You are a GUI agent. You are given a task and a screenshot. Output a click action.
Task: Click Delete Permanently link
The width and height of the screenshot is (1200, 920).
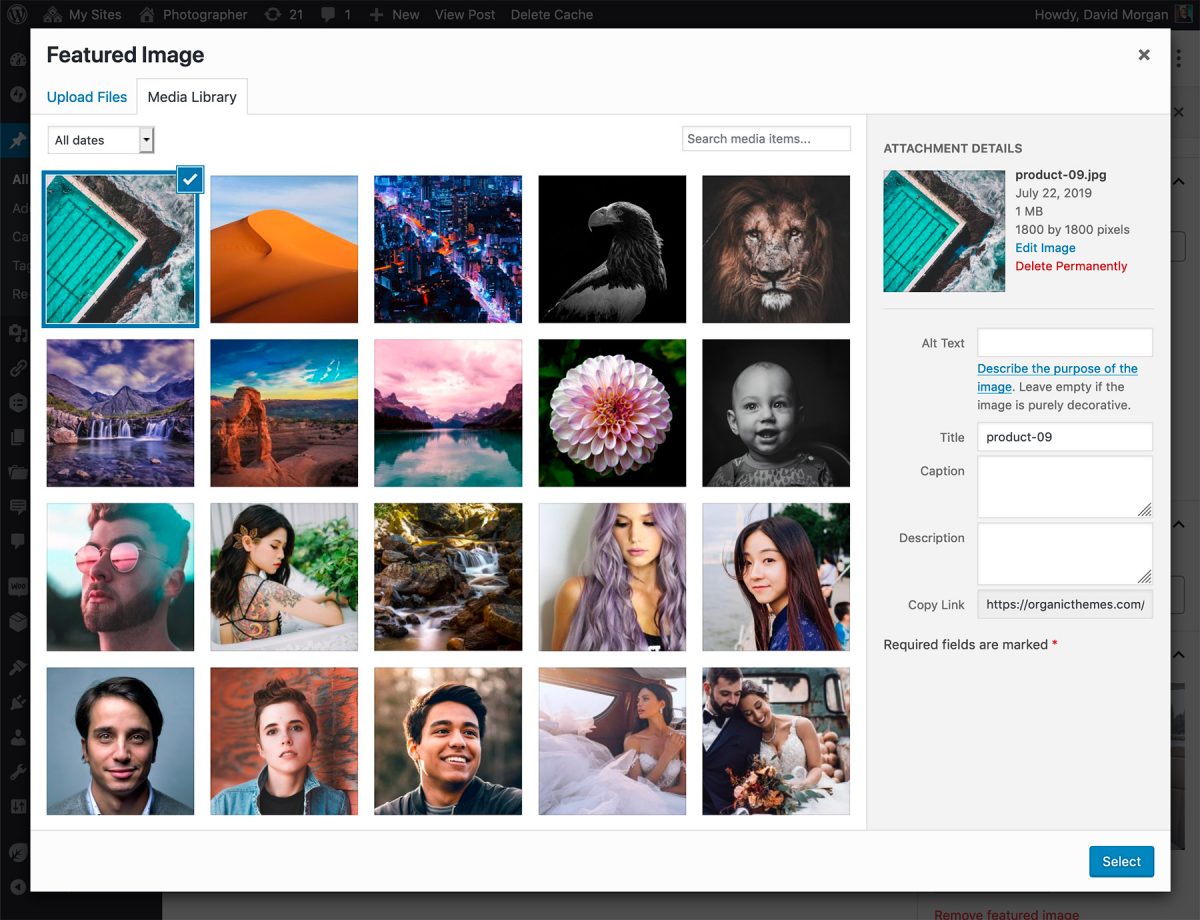[x=1071, y=266]
